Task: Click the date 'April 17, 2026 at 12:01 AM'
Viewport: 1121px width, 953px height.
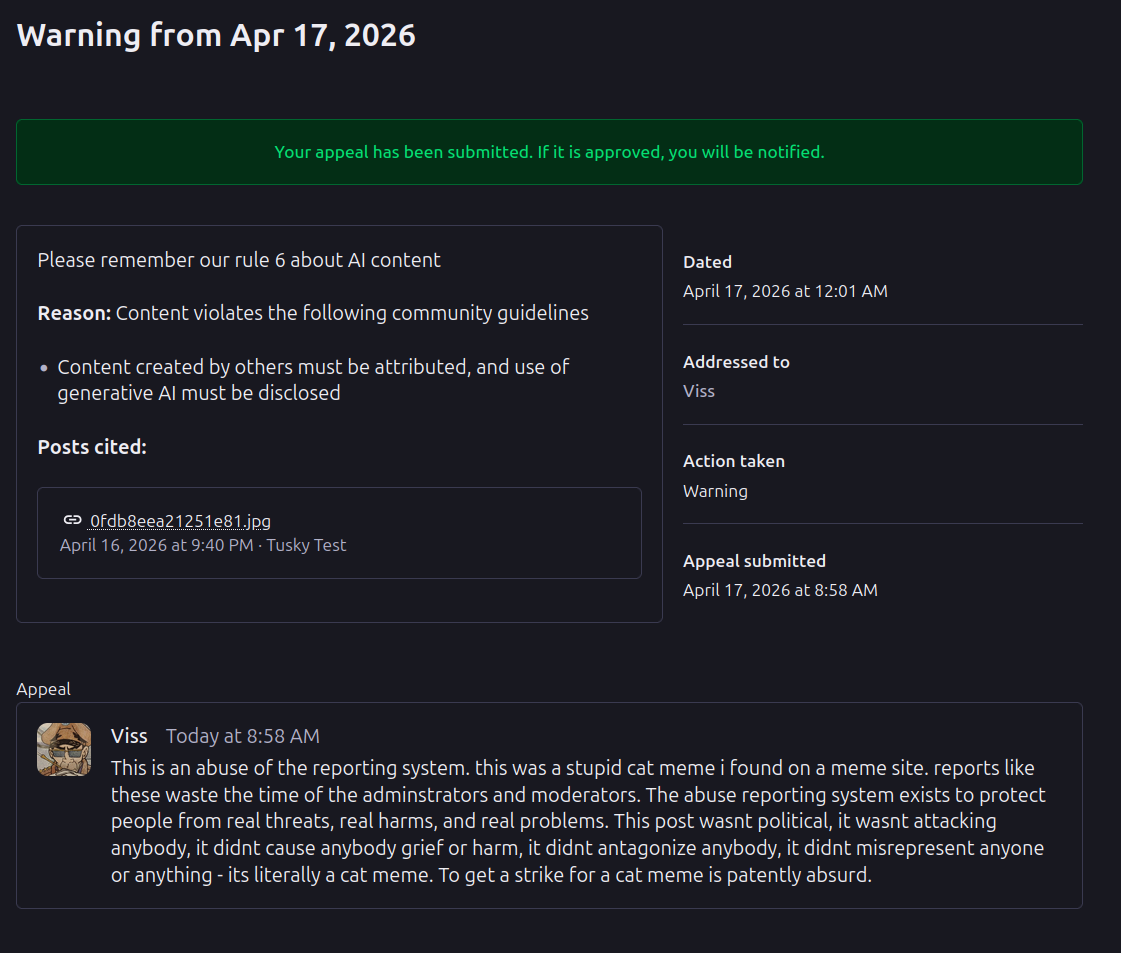Action: 785,292
